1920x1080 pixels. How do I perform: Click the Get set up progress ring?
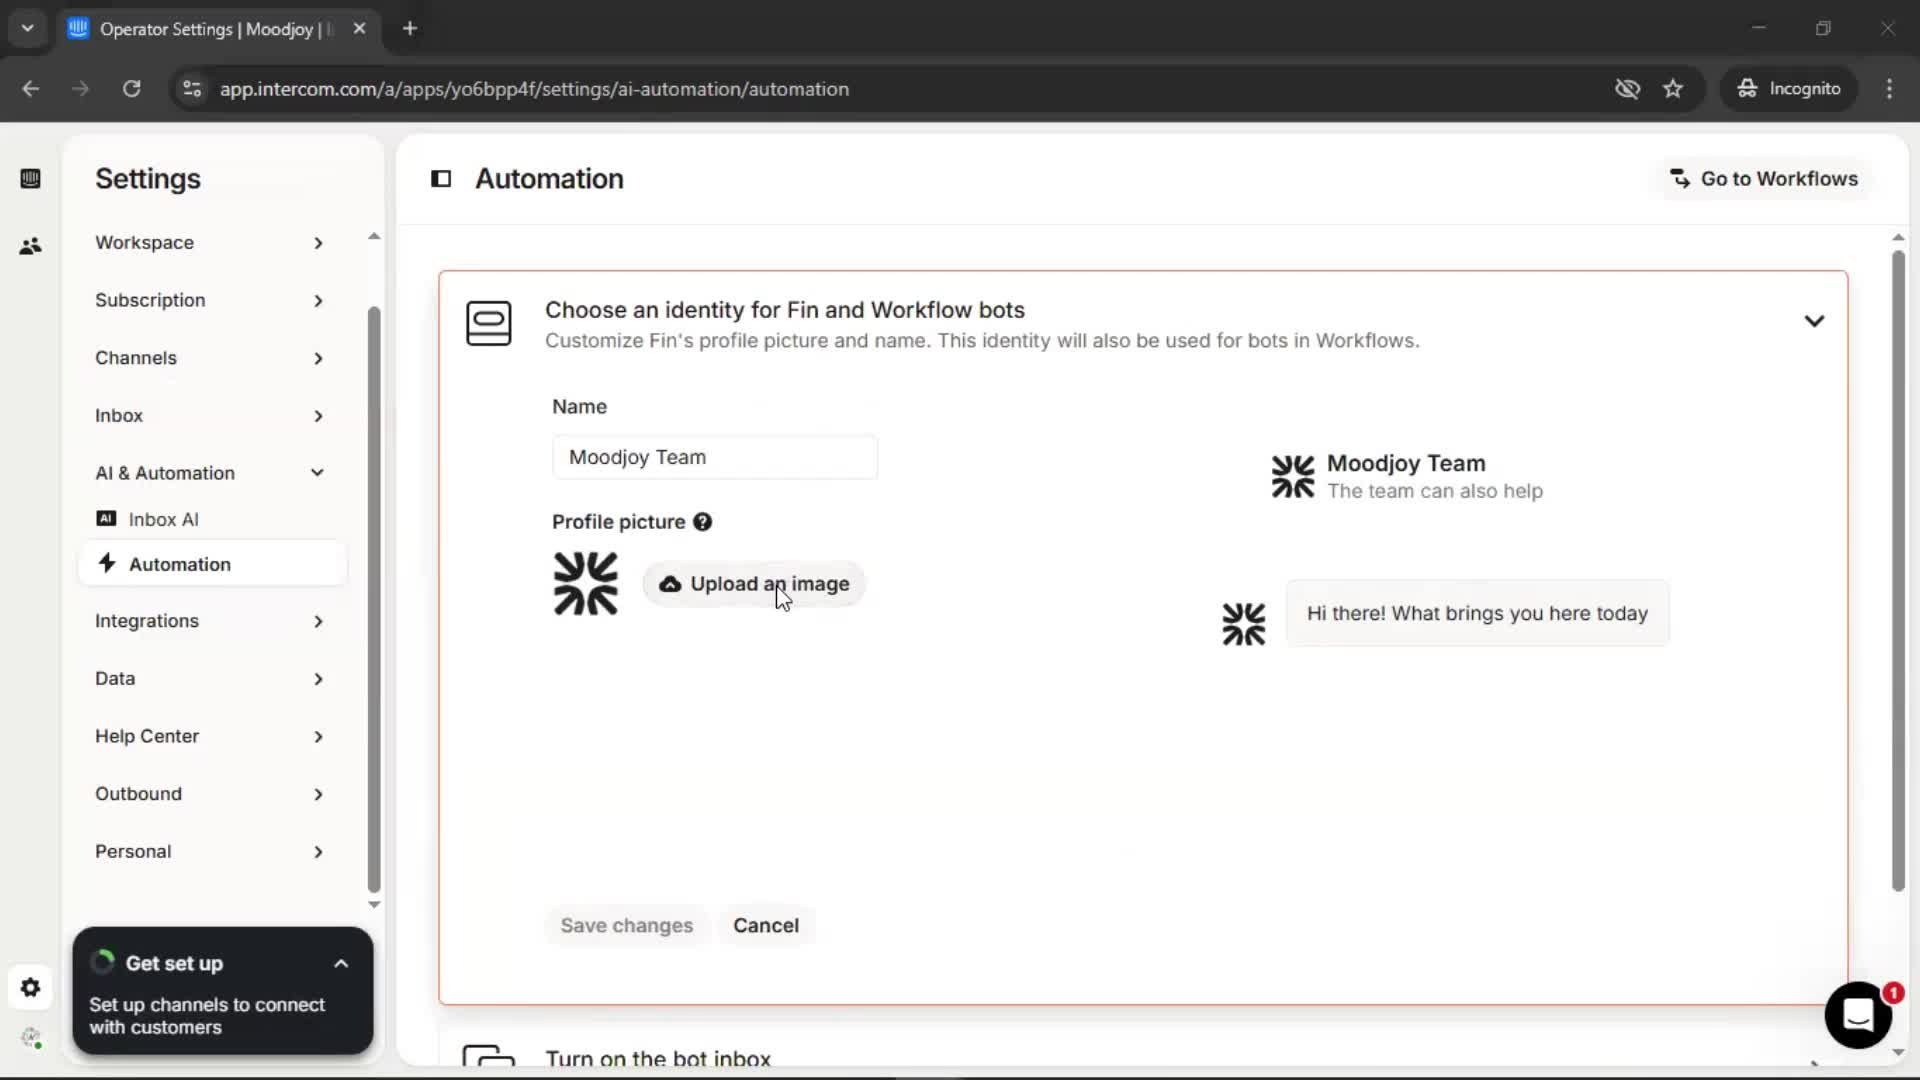(103, 962)
